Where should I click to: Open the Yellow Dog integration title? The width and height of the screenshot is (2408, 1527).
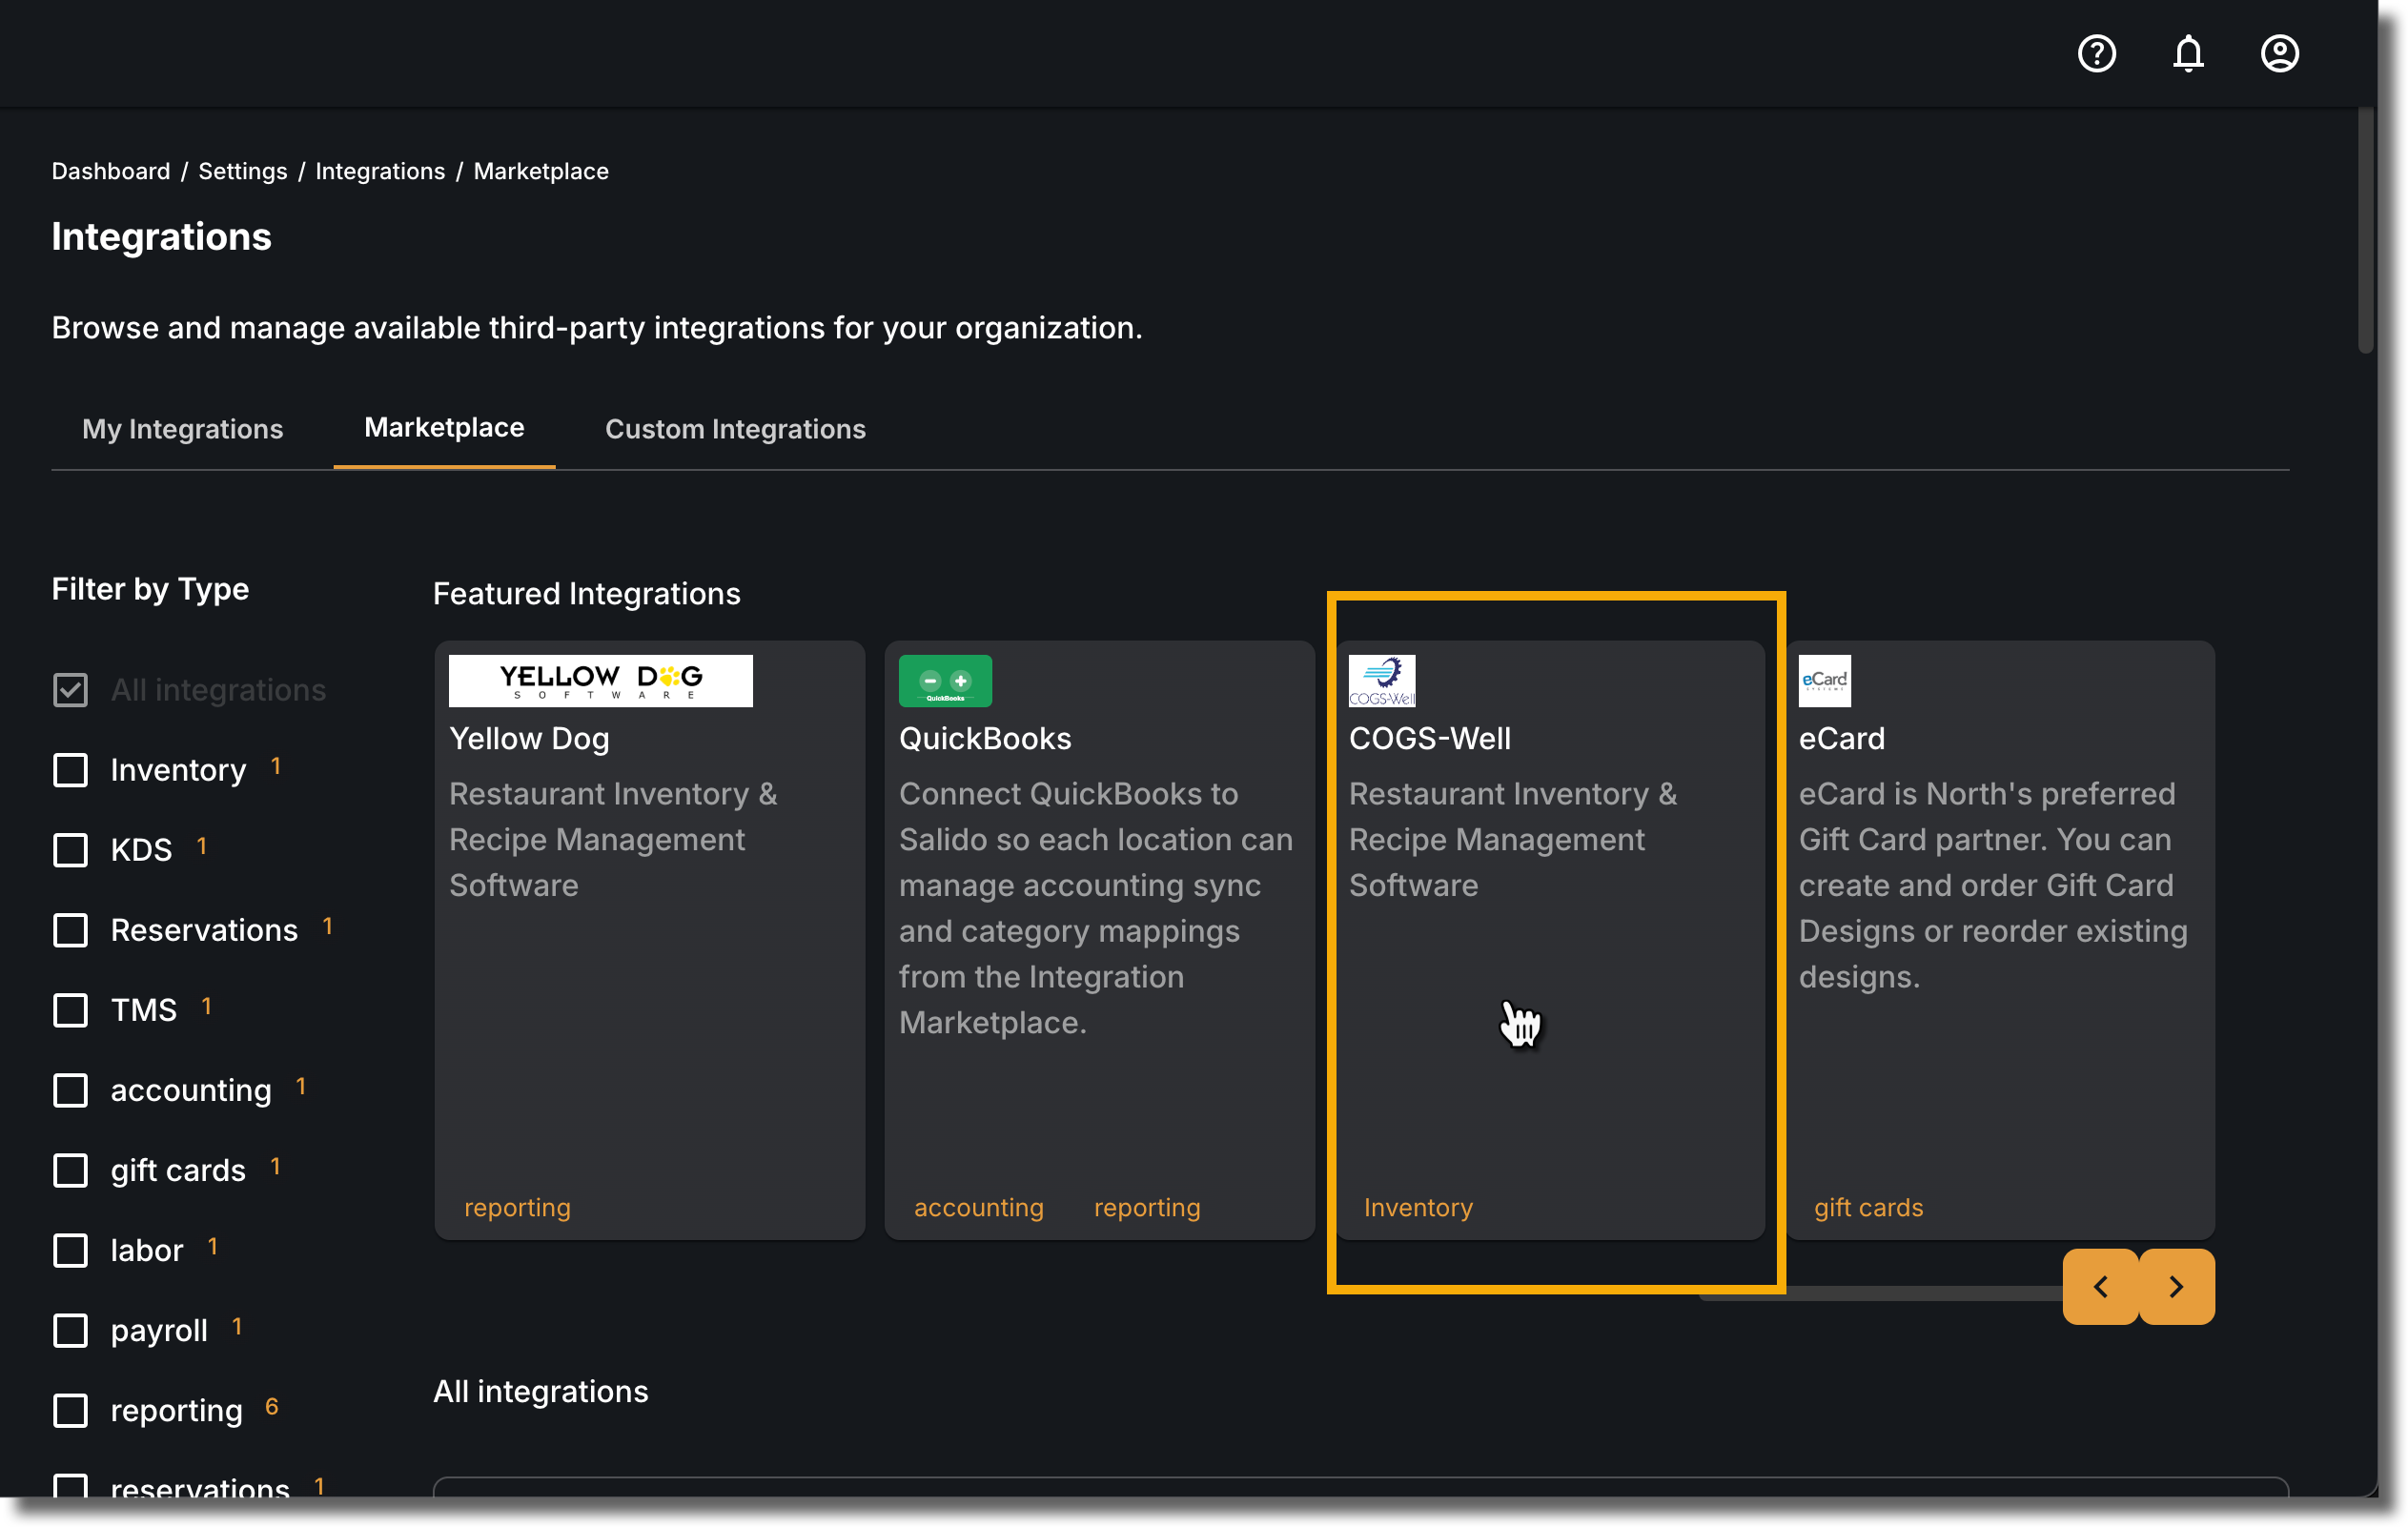529,739
